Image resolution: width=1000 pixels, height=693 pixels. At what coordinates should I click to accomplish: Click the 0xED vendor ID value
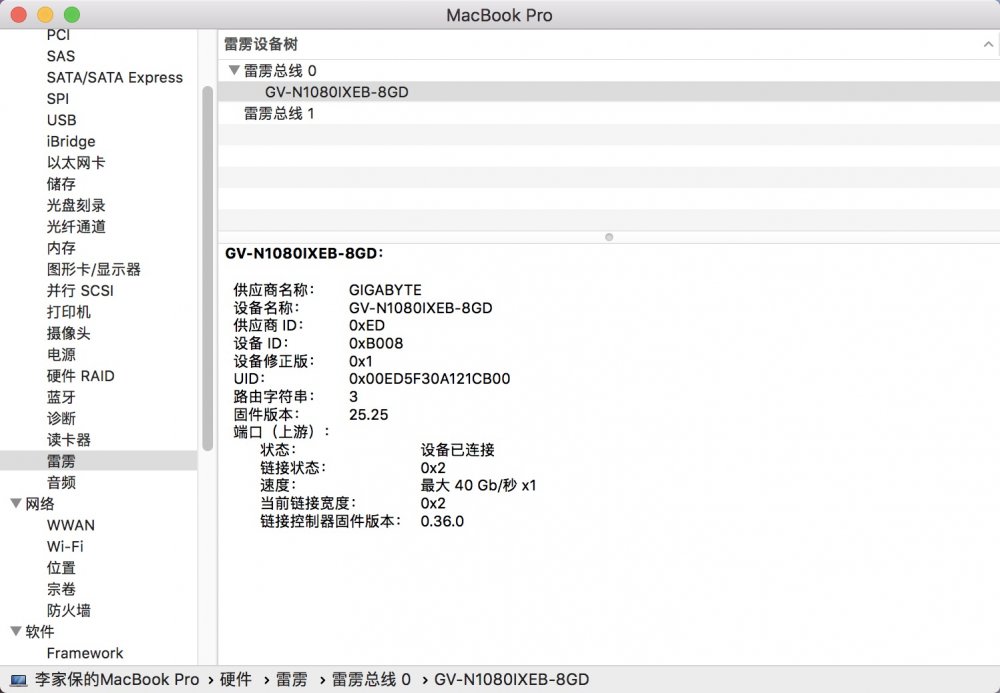(x=367, y=325)
